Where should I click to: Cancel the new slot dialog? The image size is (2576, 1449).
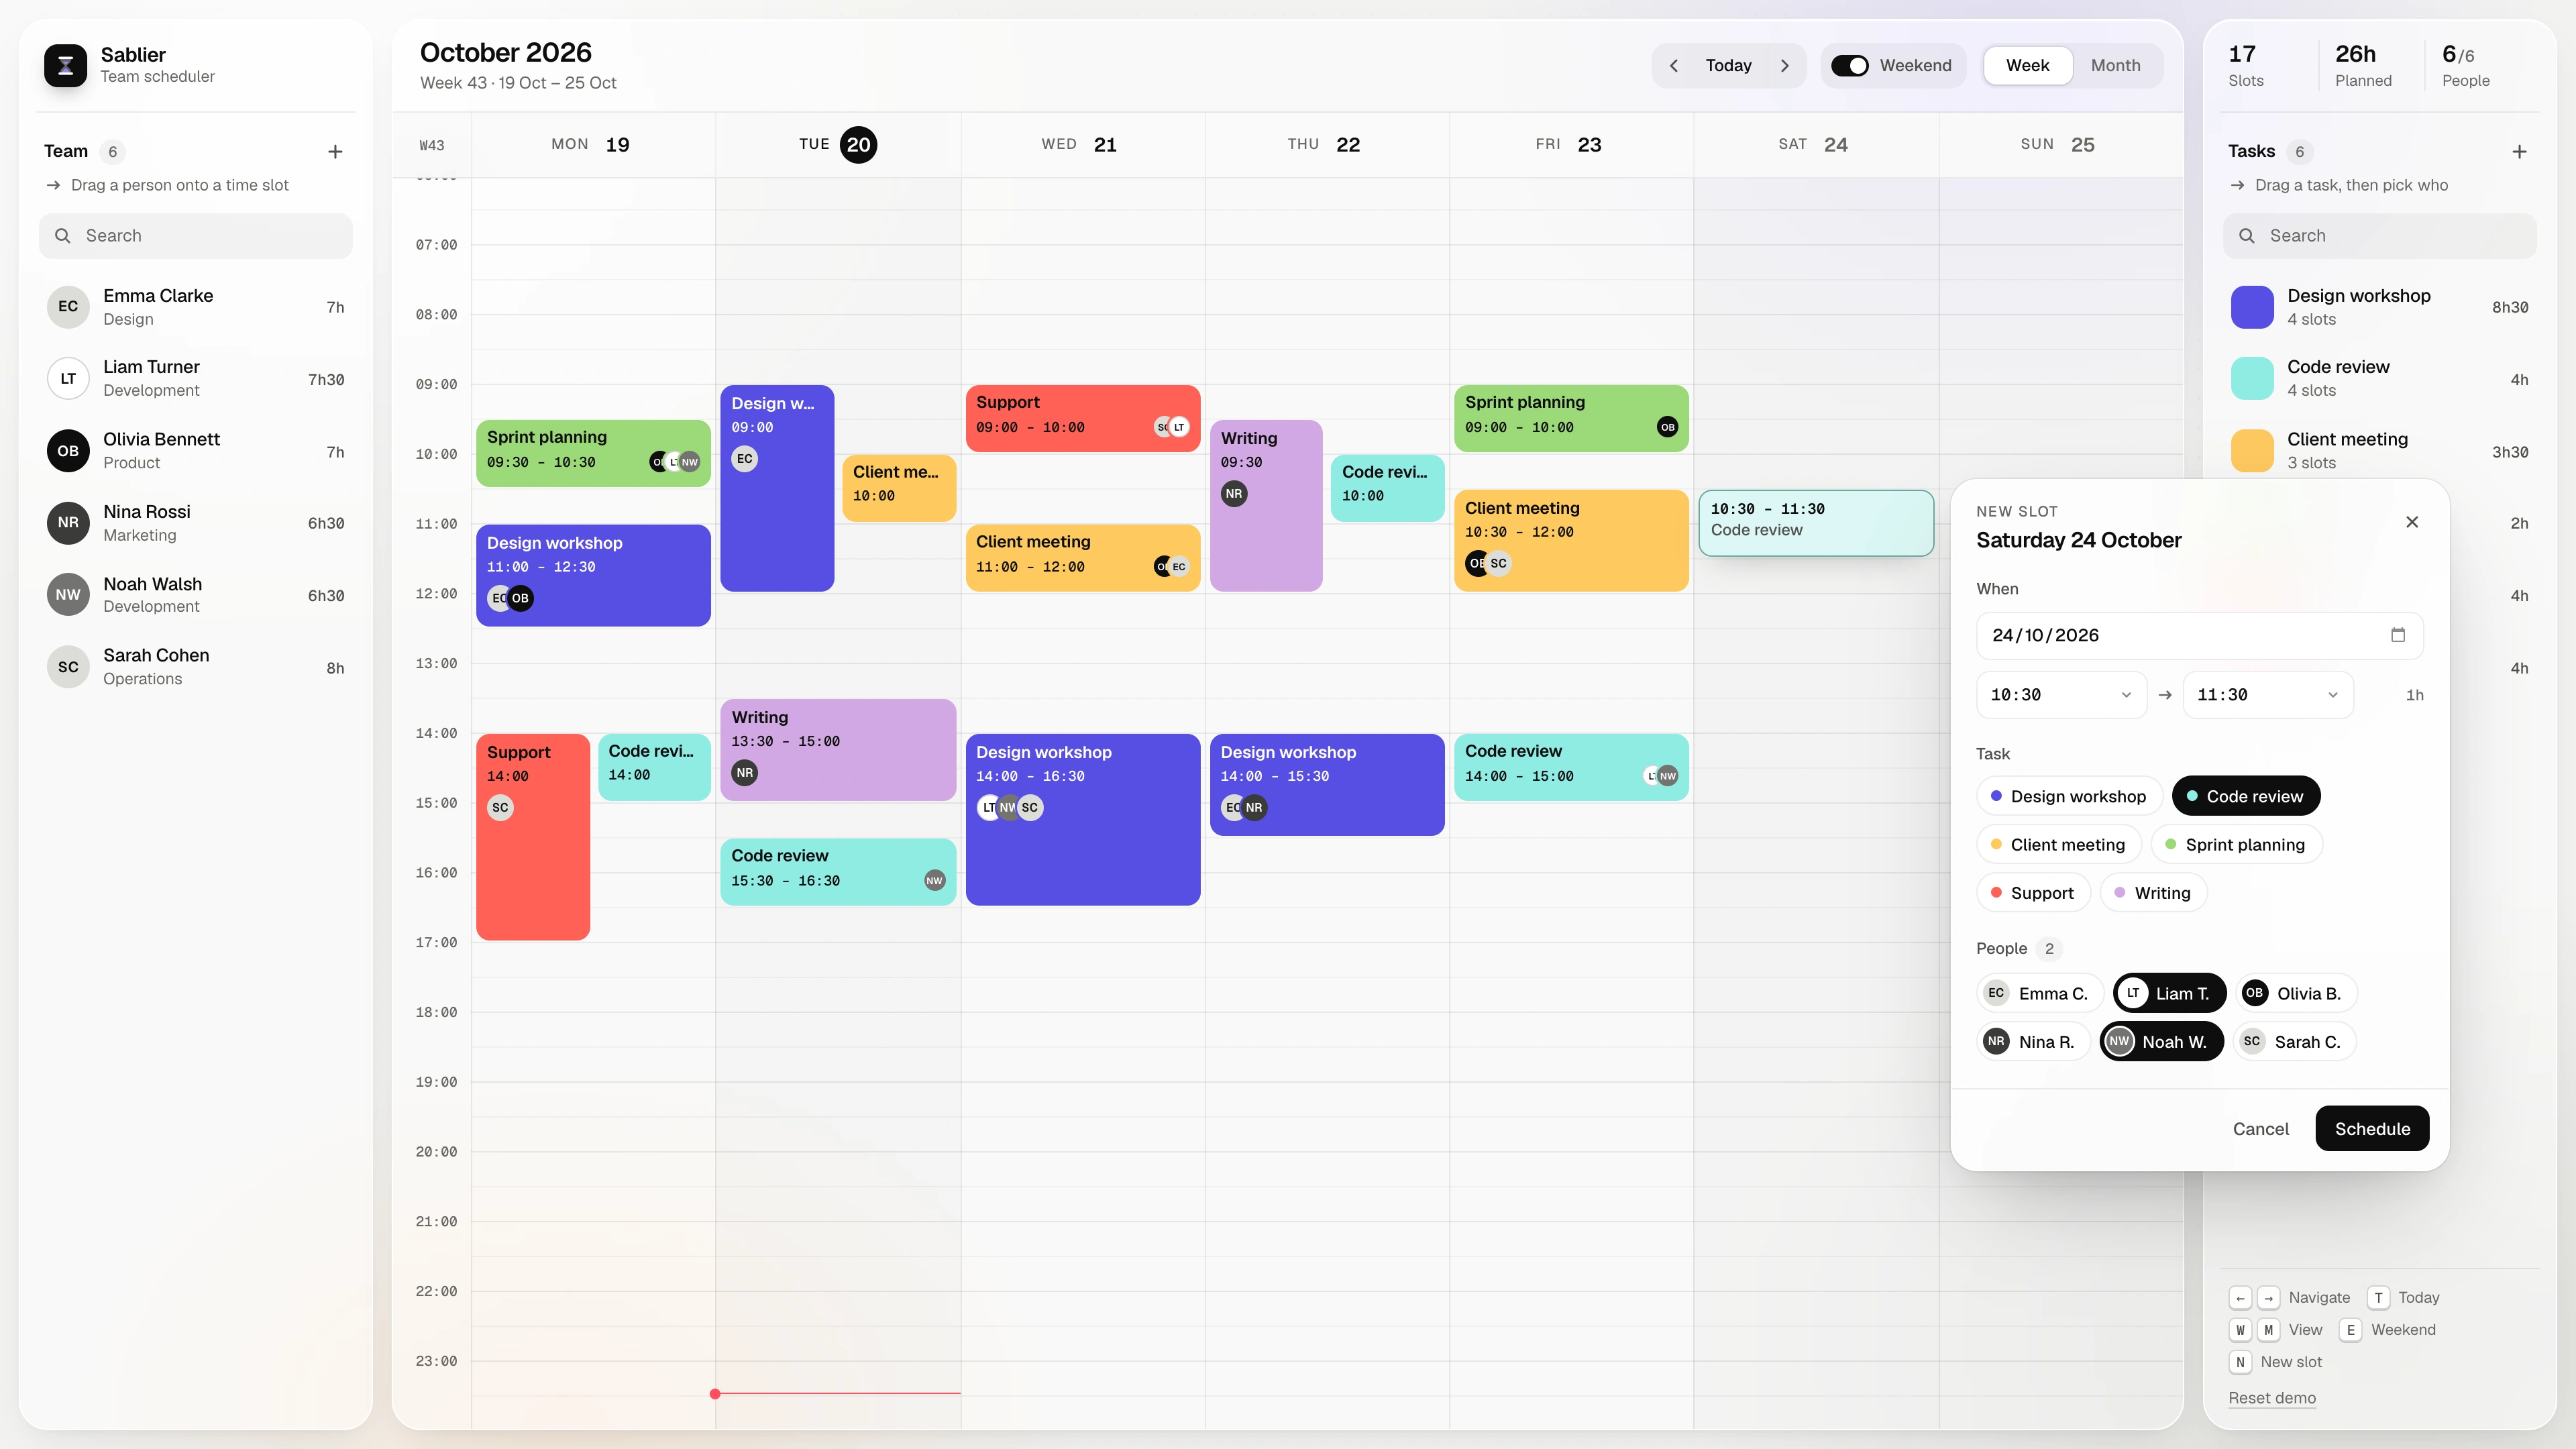tap(2260, 1129)
